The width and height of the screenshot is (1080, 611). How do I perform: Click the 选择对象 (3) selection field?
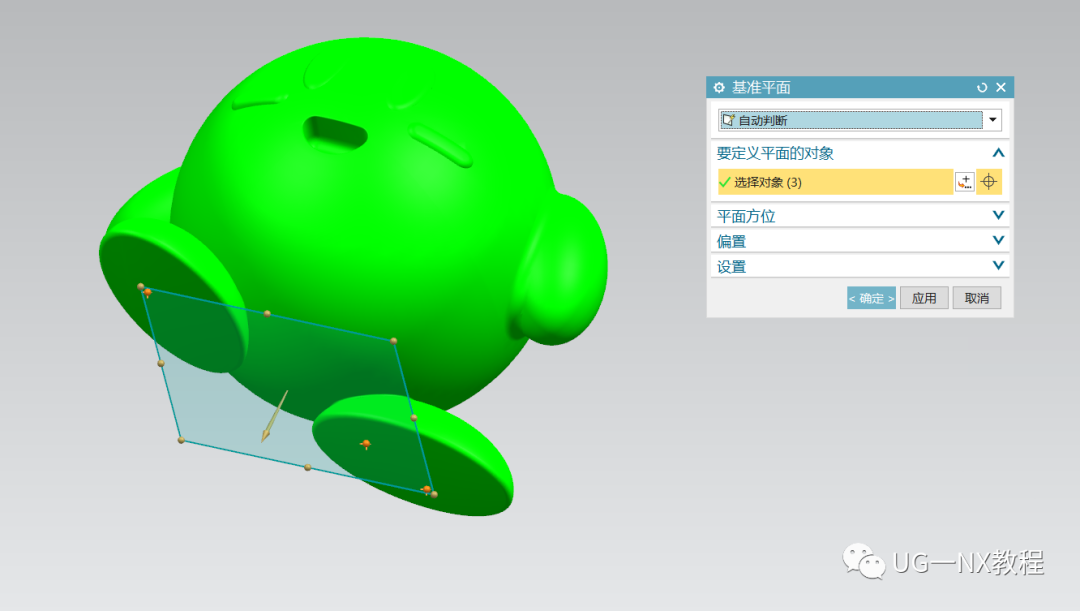(835, 182)
